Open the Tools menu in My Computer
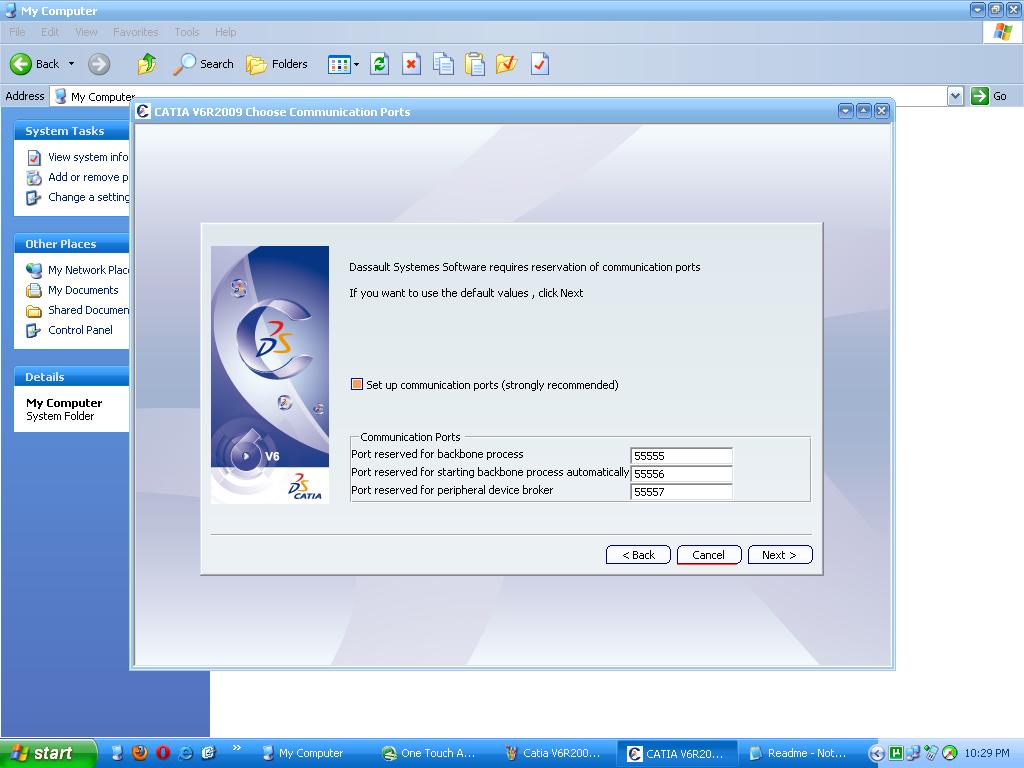Viewport: 1024px width, 768px height. tap(187, 32)
